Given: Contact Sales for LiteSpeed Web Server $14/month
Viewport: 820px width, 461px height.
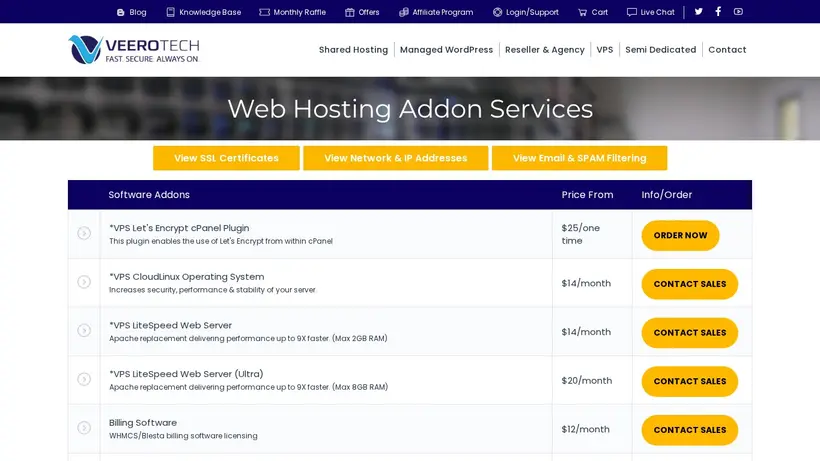Looking at the screenshot, I should (690, 332).
